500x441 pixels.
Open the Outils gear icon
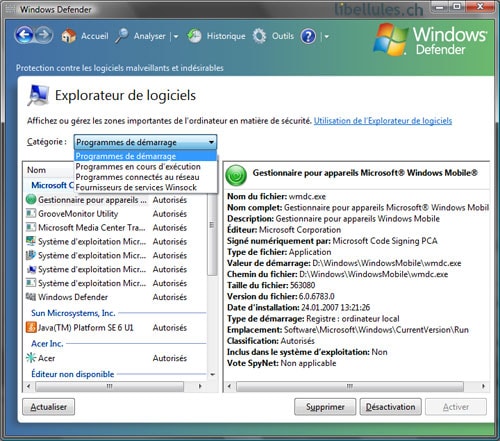[x=259, y=36]
